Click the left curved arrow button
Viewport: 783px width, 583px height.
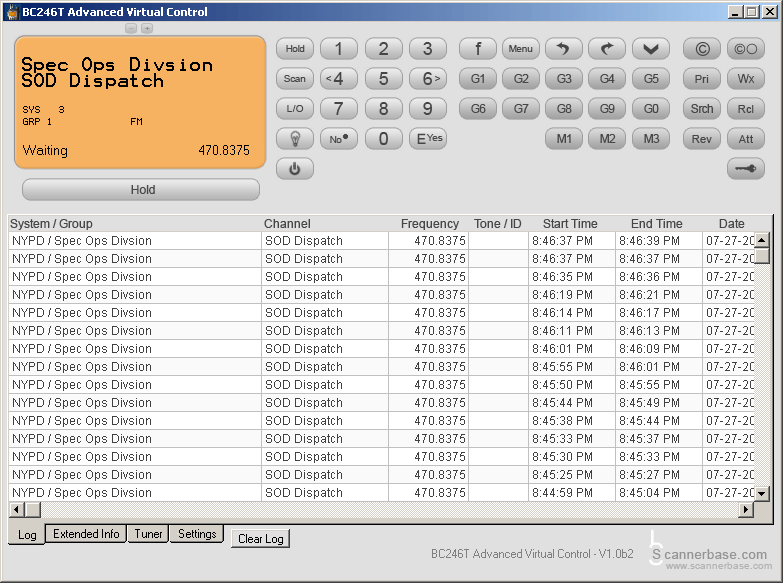pyautogui.click(x=563, y=48)
